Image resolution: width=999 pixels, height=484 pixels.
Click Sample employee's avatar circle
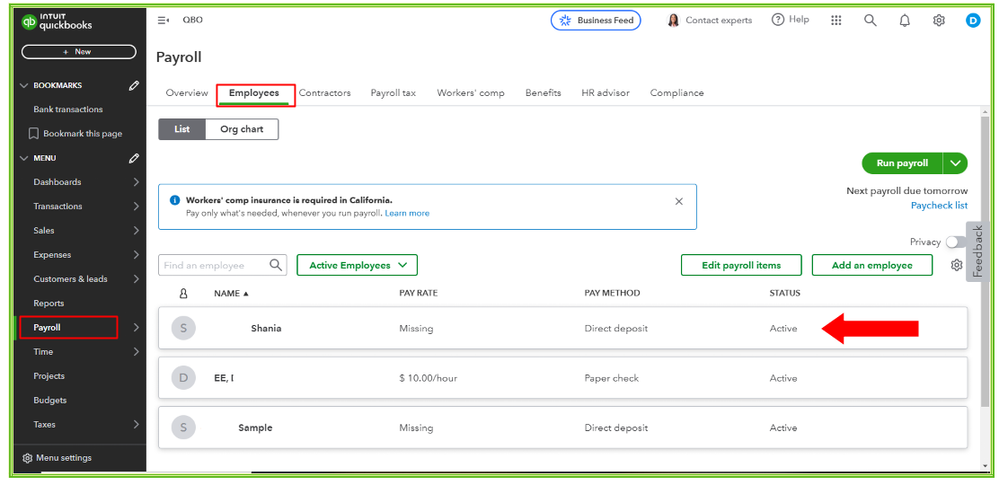(183, 428)
